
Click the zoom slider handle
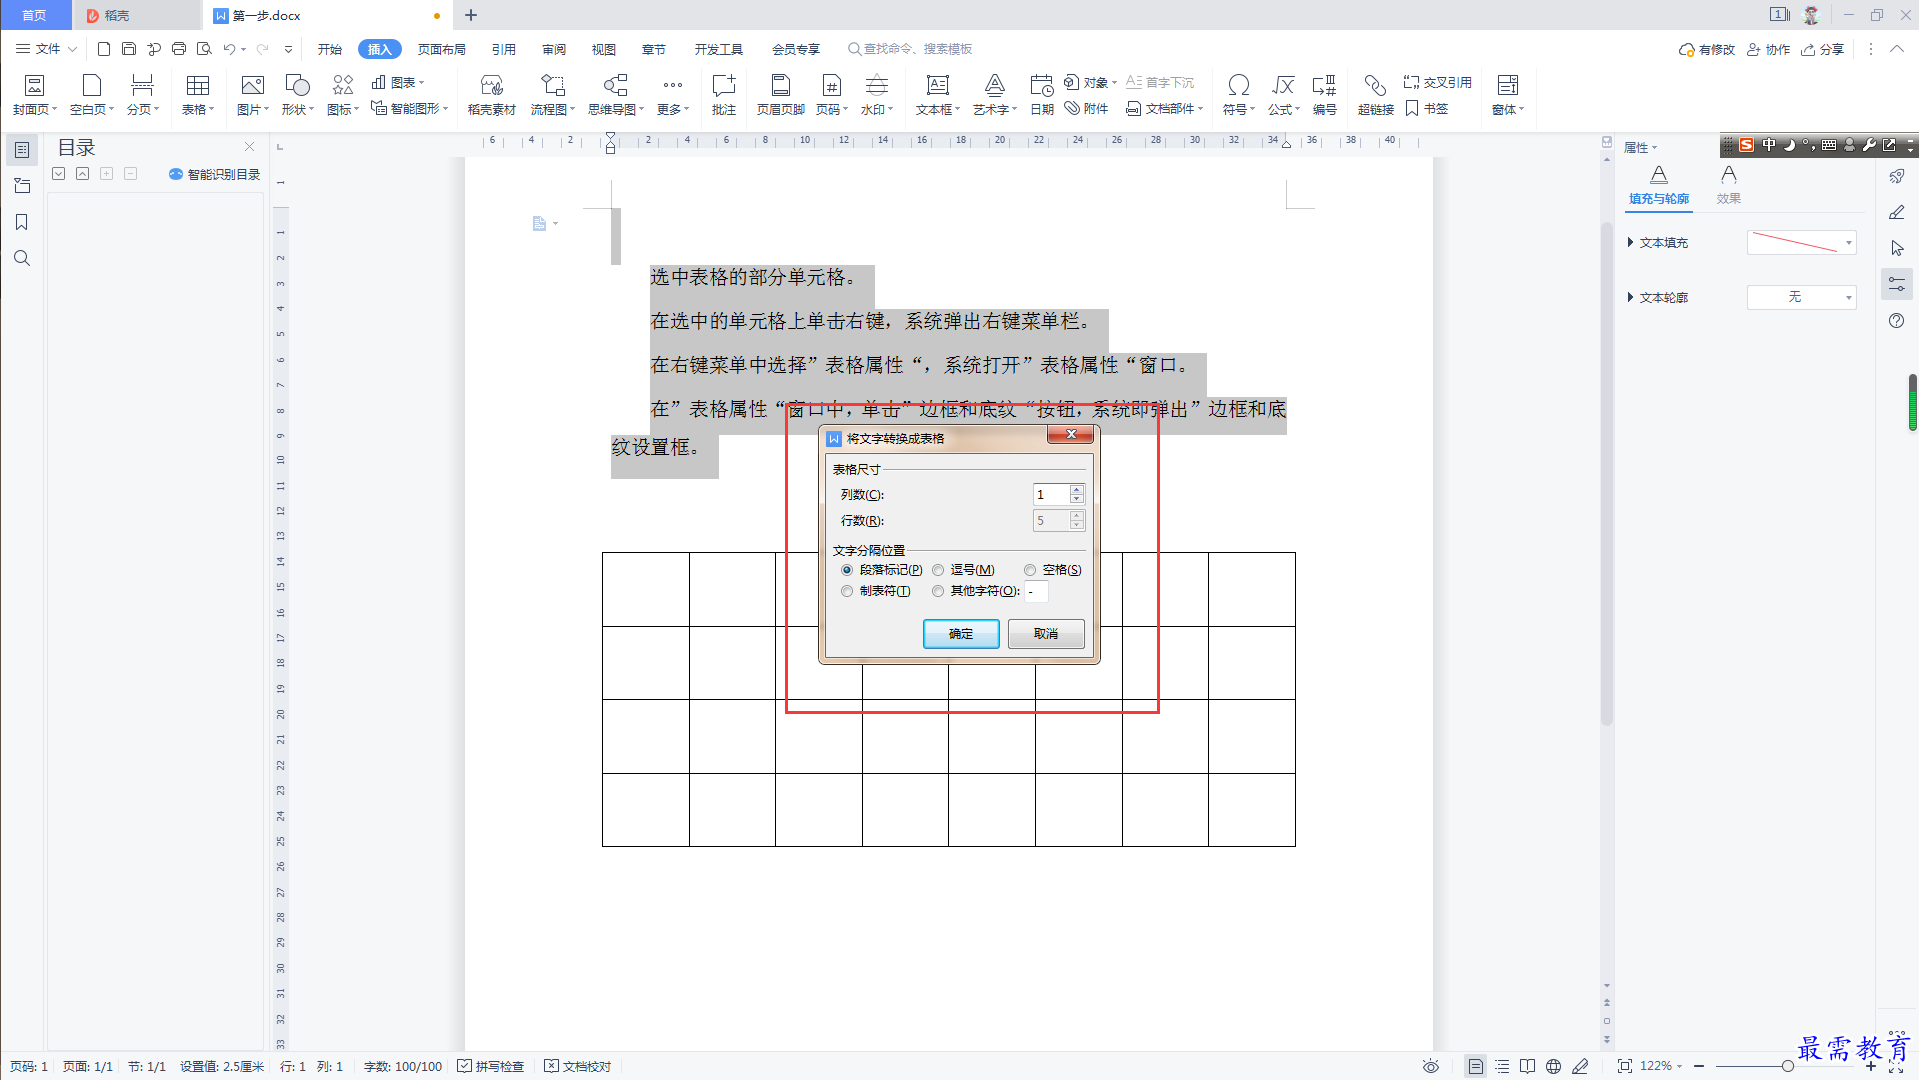[x=1787, y=1066]
